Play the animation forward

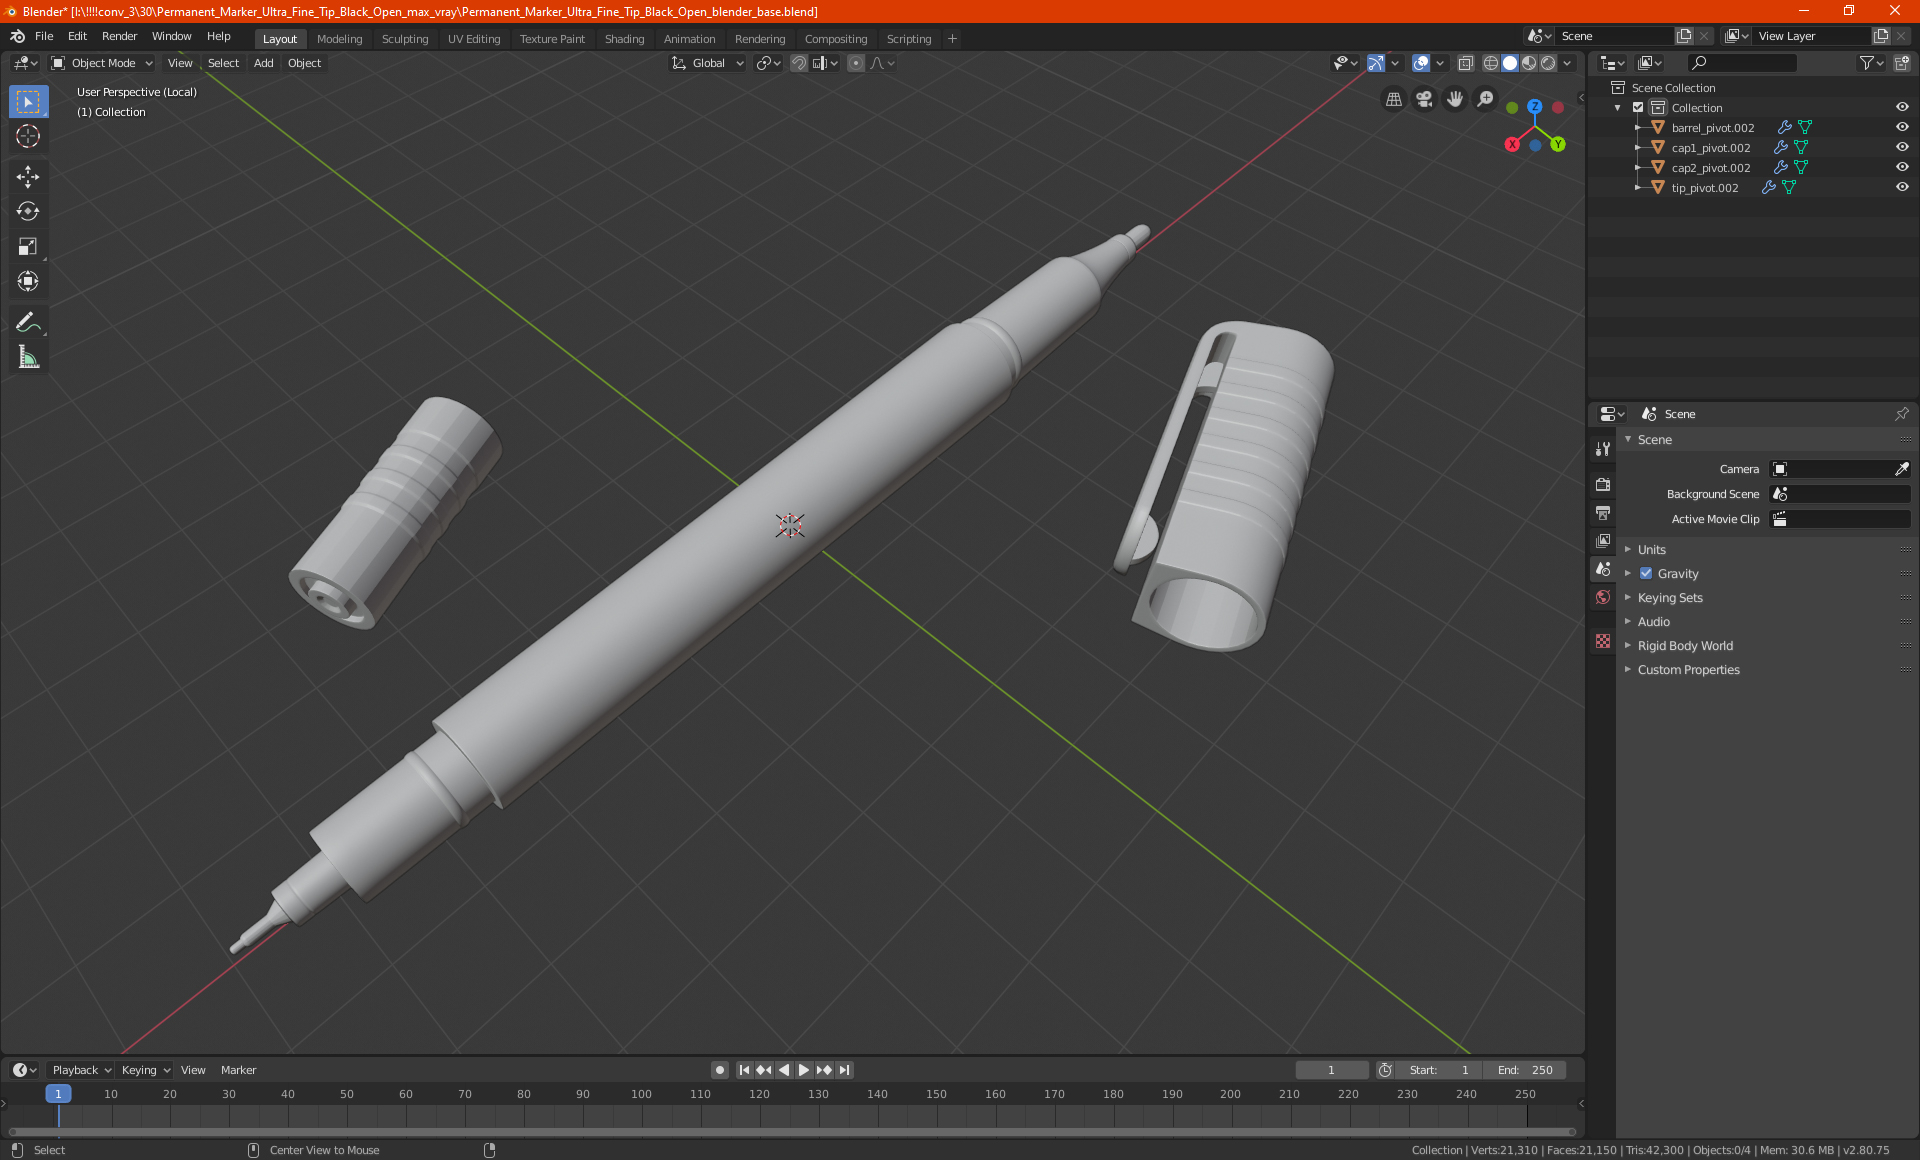(x=804, y=1070)
